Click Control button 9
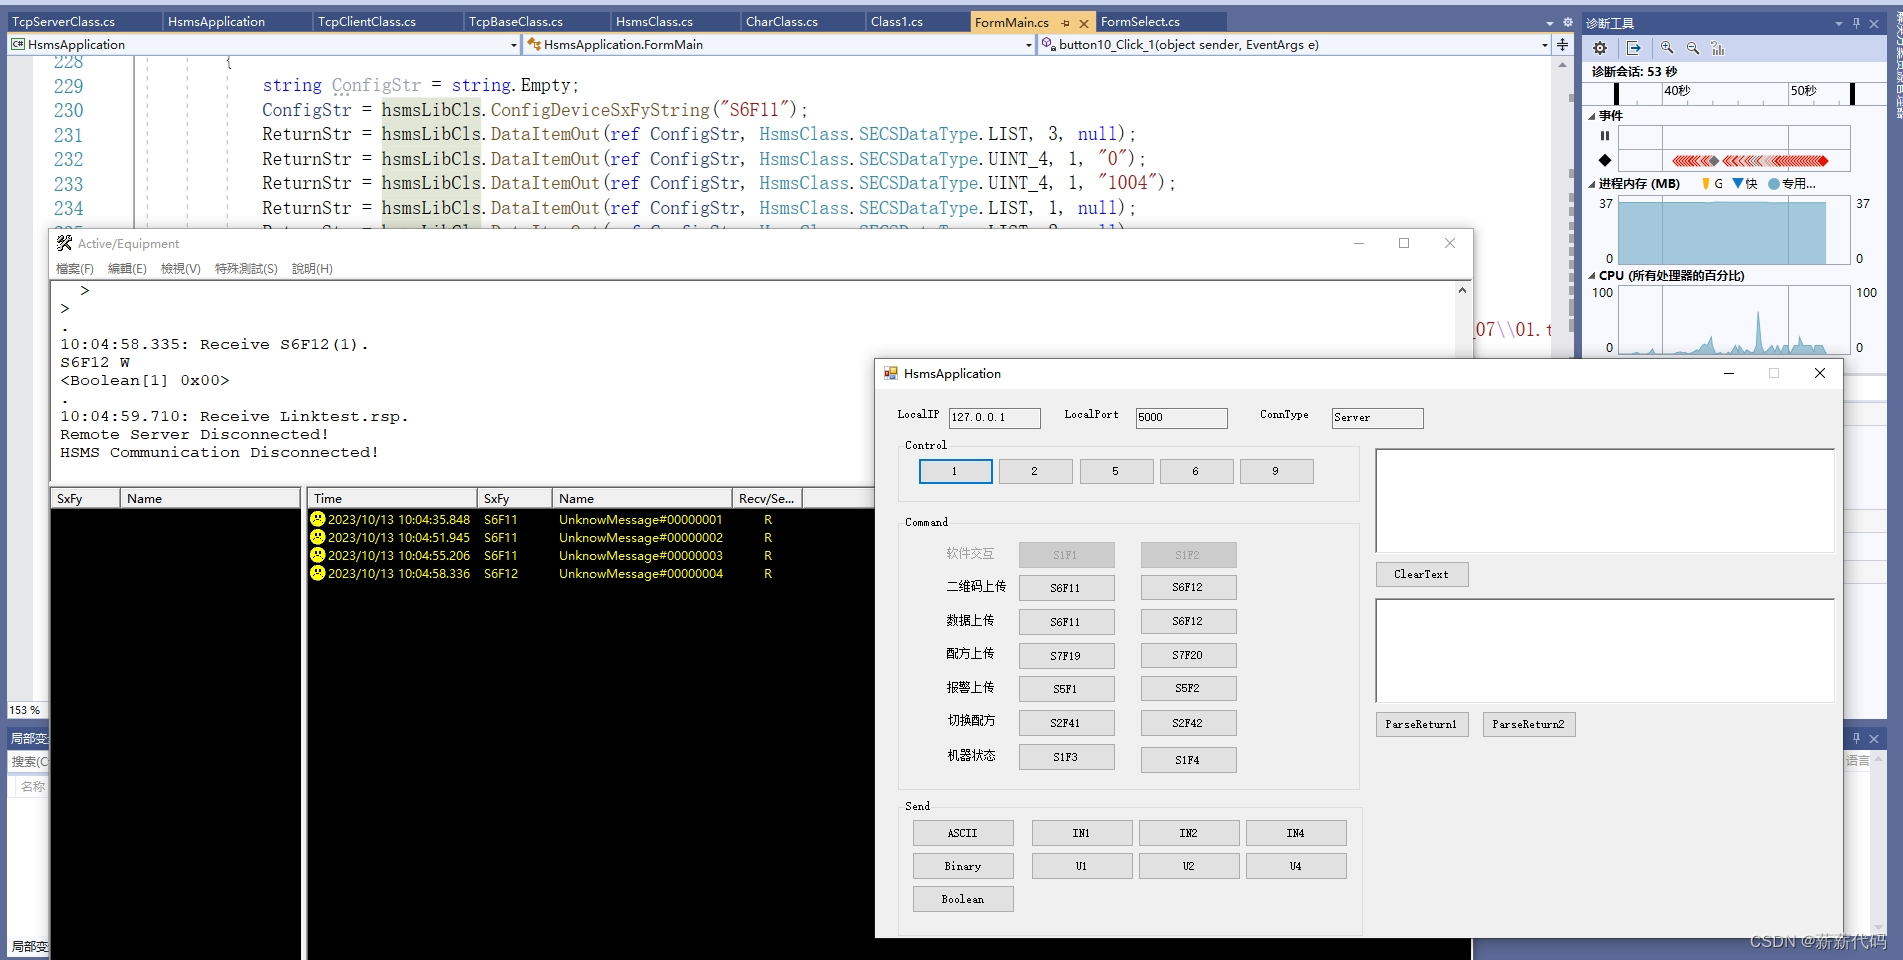Image resolution: width=1903 pixels, height=960 pixels. click(1276, 471)
